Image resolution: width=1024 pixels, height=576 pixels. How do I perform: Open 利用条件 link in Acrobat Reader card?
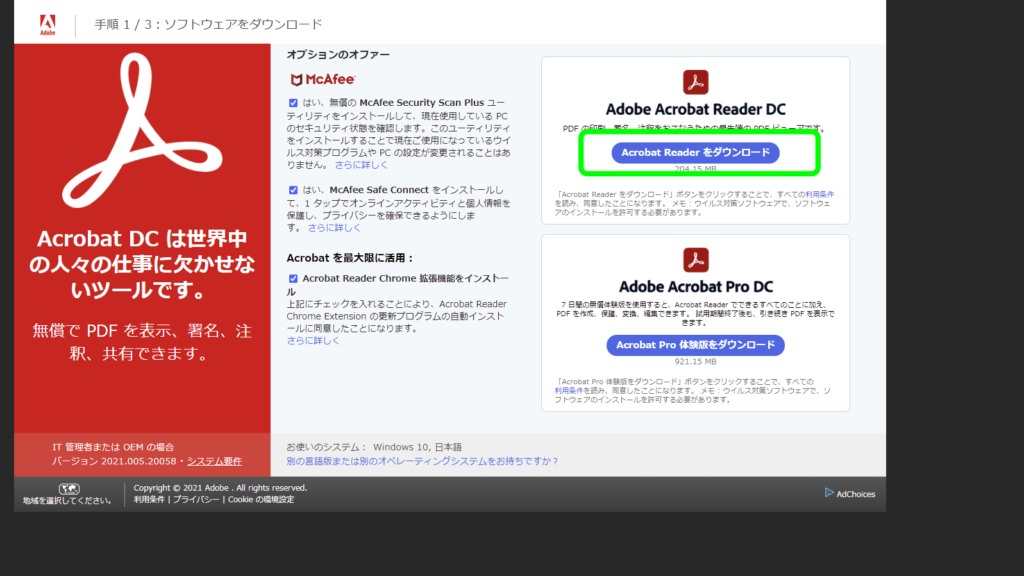[820, 195]
